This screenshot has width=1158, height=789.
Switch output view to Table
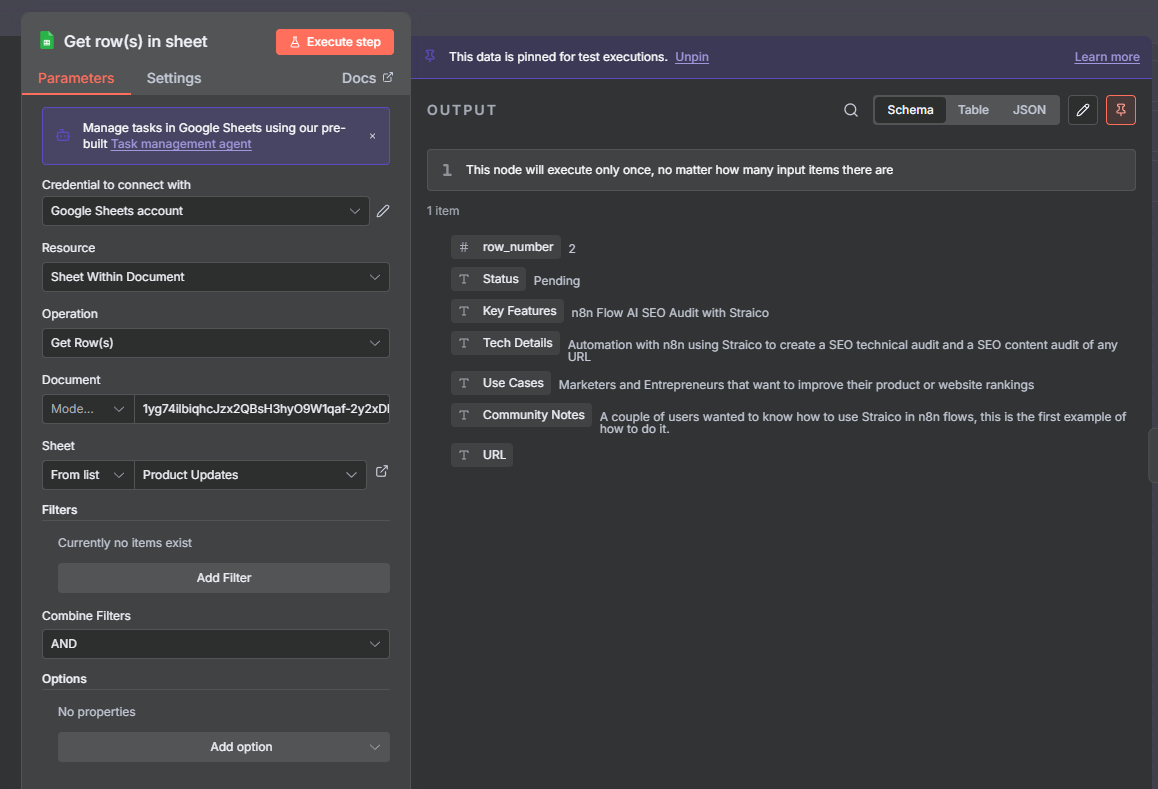click(973, 110)
